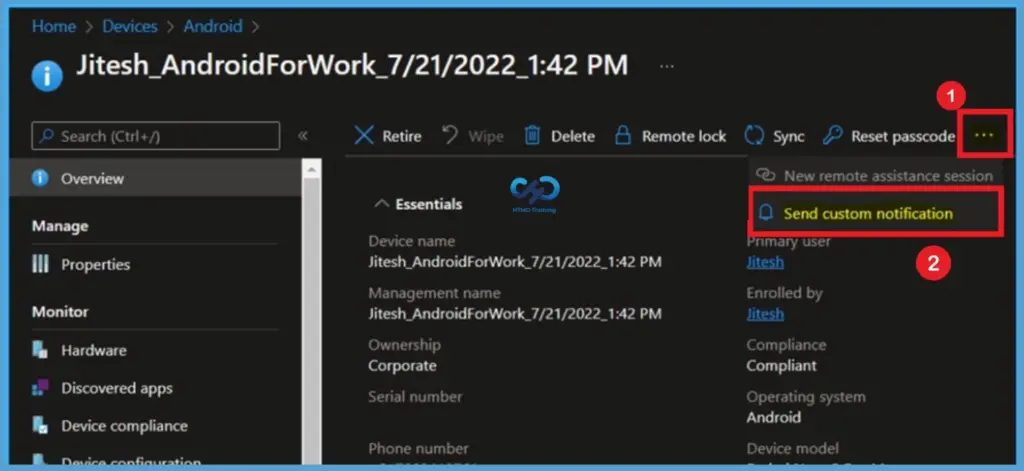This screenshot has width=1024, height=471.
Task: Click the search magnifier icon
Action: pos(46,136)
